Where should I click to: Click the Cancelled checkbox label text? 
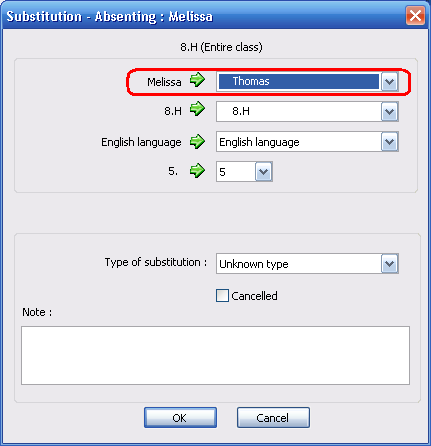click(254, 296)
